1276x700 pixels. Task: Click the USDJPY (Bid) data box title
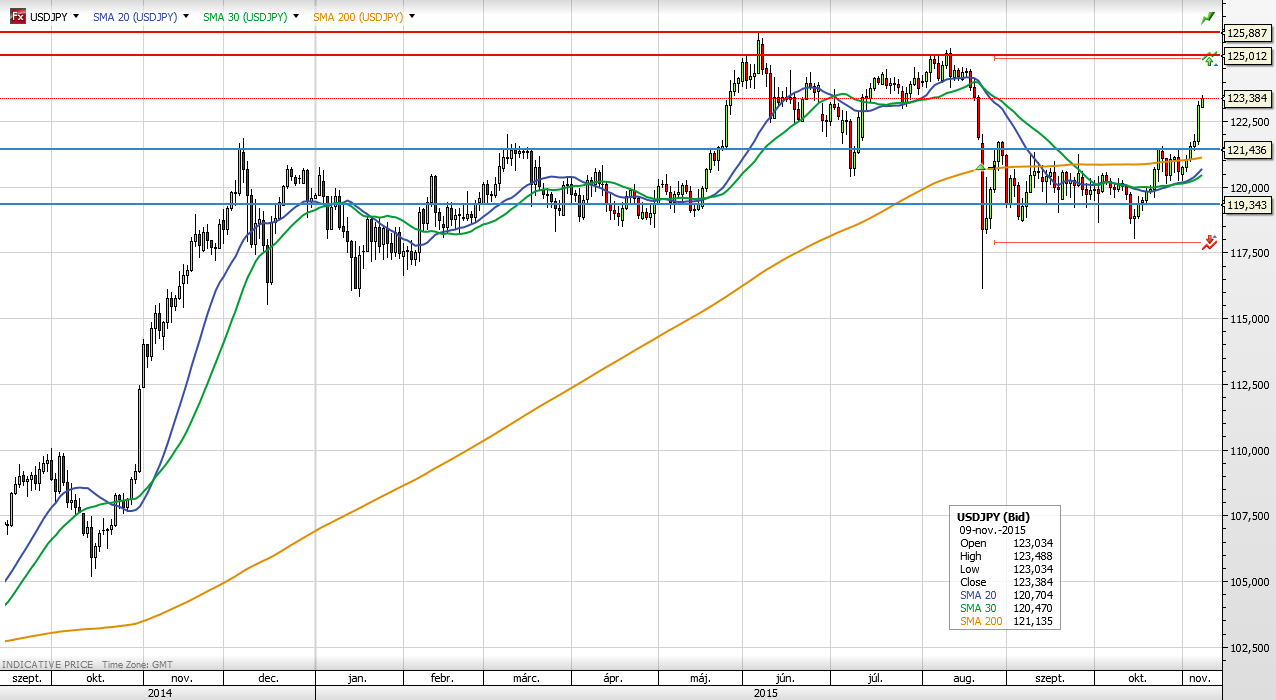tap(993, 517)
